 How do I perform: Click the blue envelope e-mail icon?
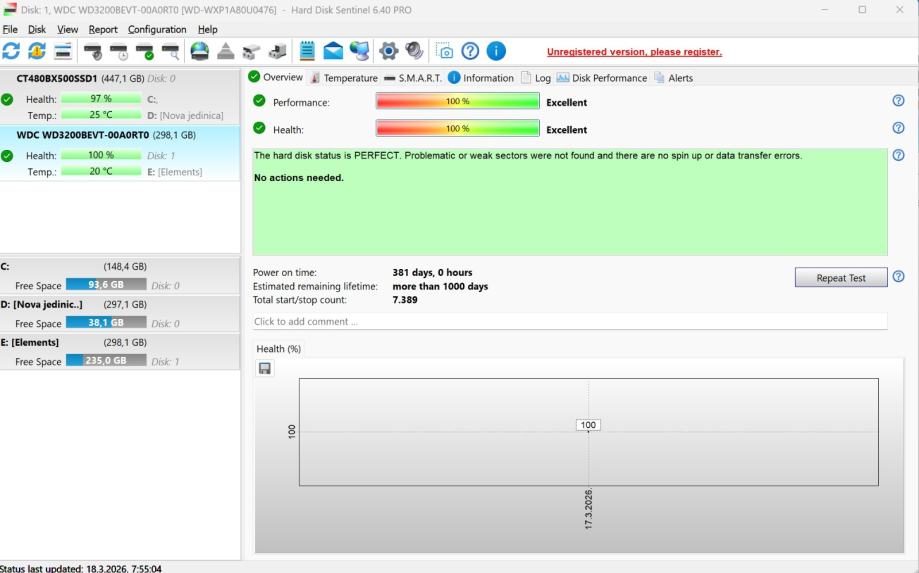point(333,51)
